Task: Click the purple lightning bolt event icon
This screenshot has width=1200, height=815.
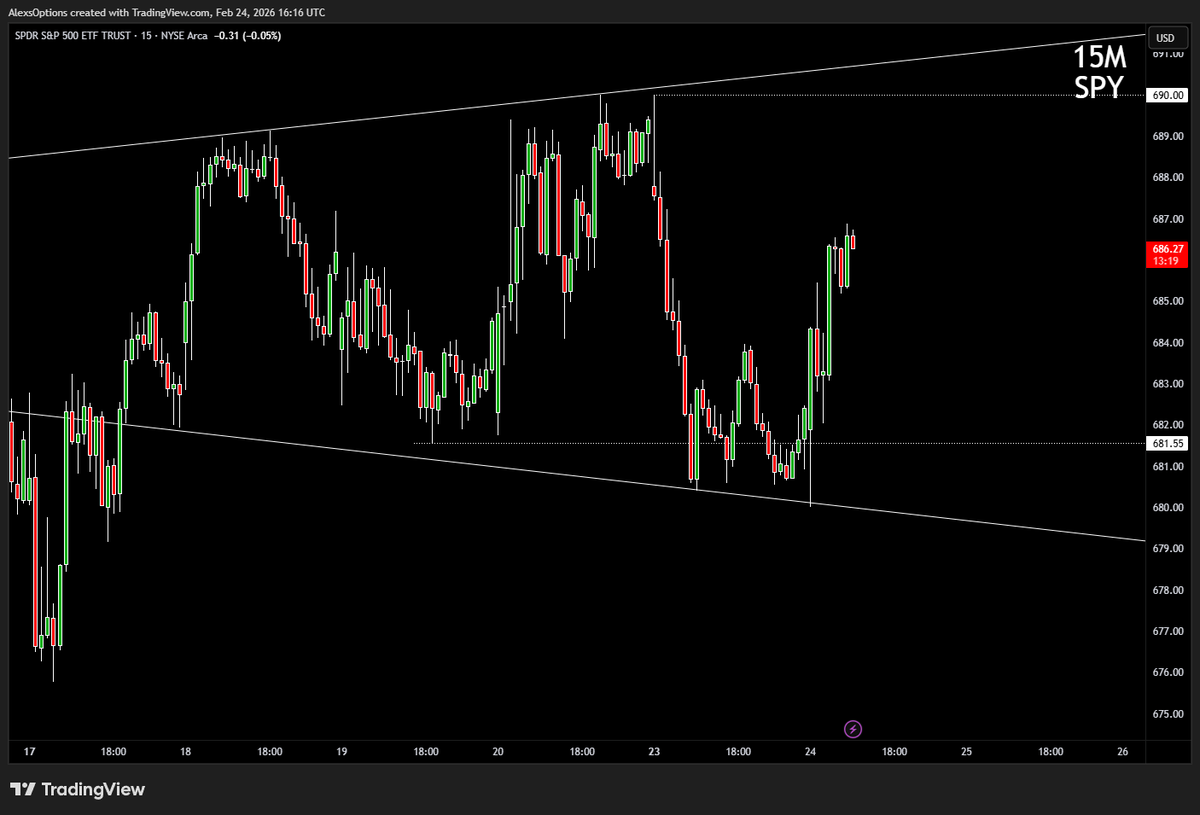Action: point(852,729)
